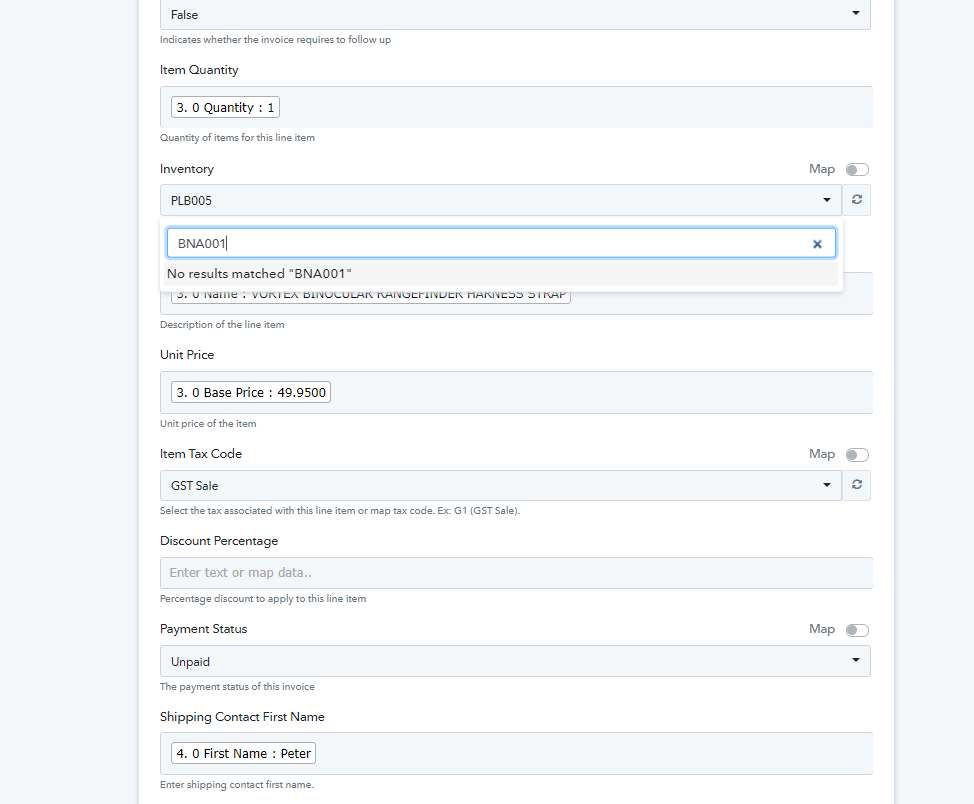The image size is (974, 804).
Task: Enable Map toggle for Item Tax Code
Action: 857,455
